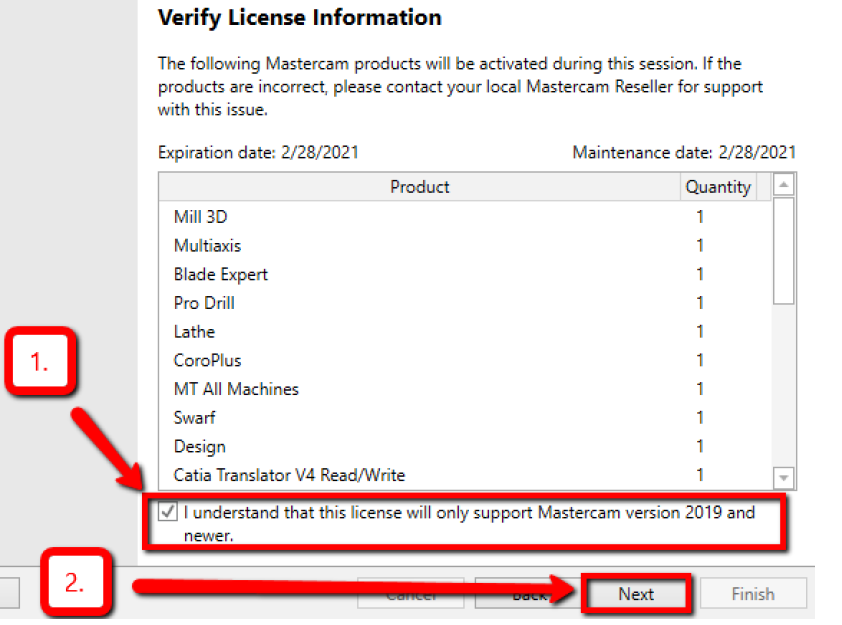Select the Swarf product row
The image size is (842, 625).
[465, 417]
